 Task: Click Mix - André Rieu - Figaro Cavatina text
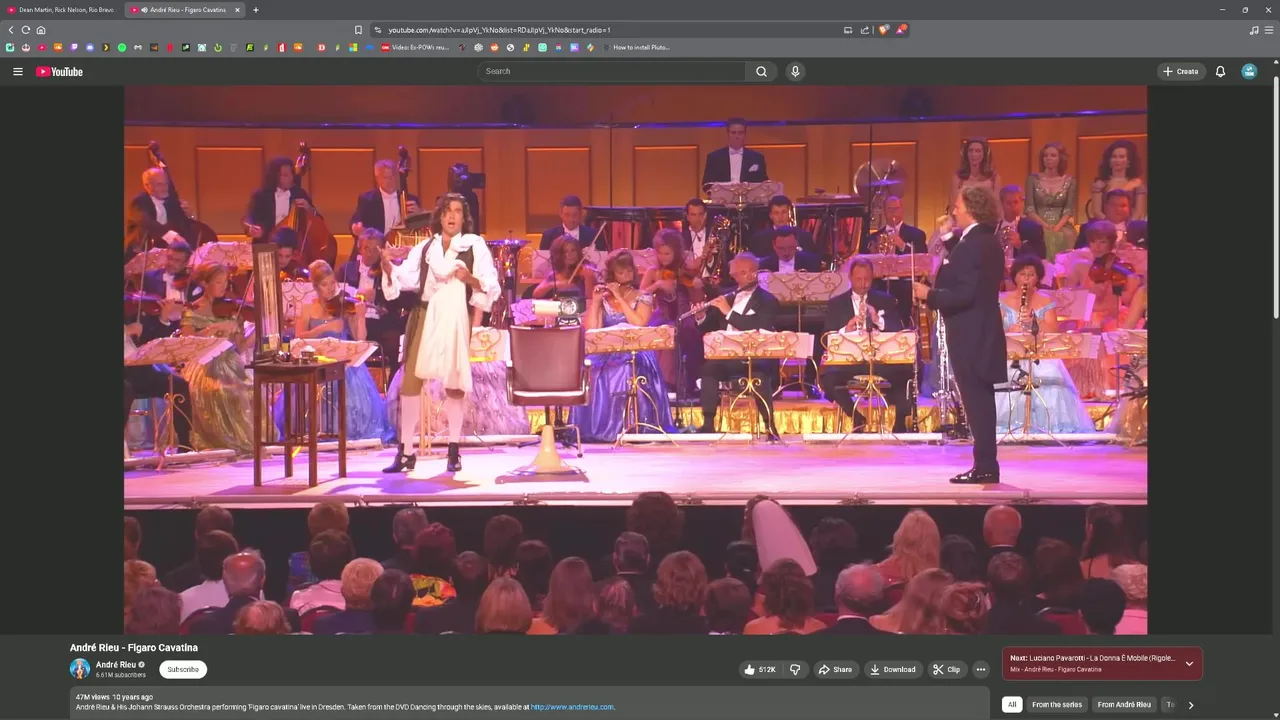click(1055, 669)
